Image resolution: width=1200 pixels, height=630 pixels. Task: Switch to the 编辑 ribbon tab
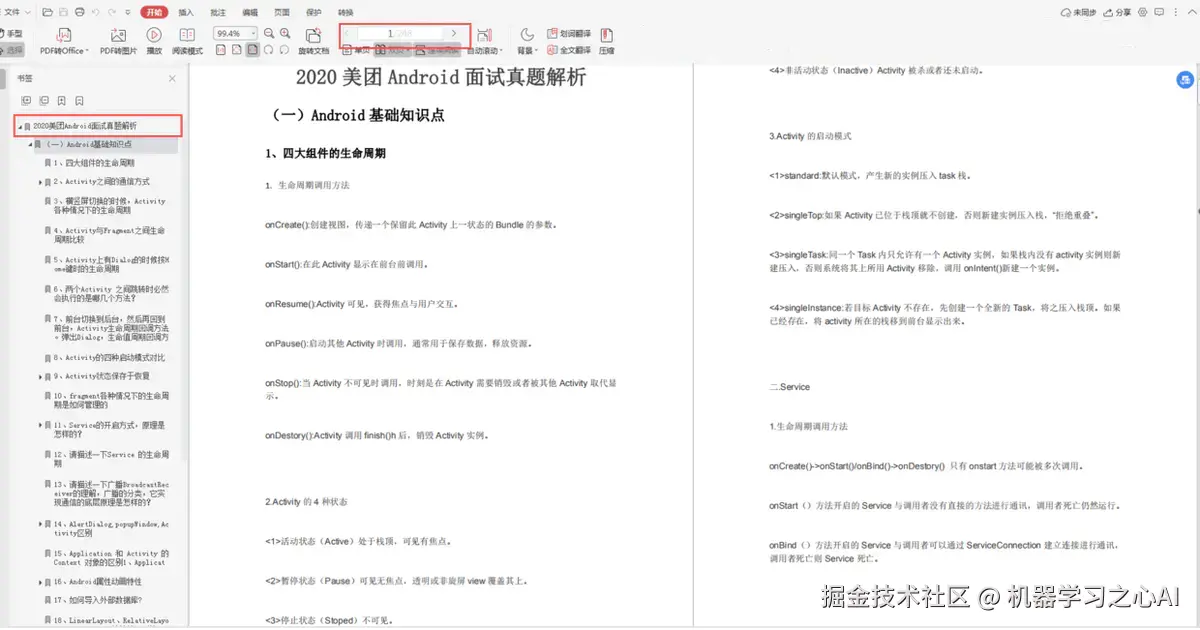click(x=250, y=12)
